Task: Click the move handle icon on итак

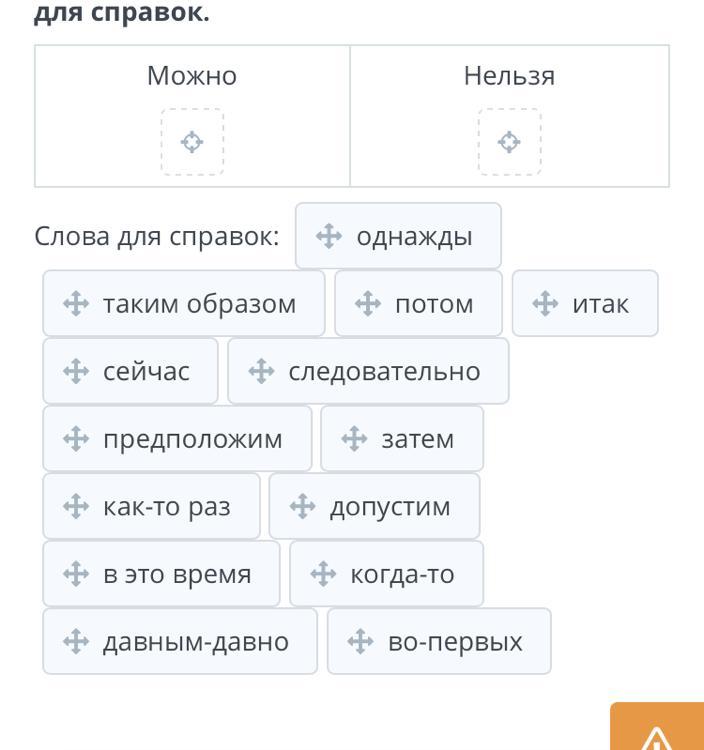Action: click(x=545, y=303)
